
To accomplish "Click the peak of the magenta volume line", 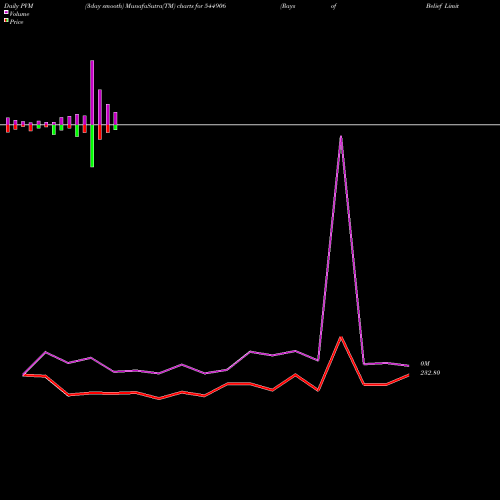I will [341, 136].
